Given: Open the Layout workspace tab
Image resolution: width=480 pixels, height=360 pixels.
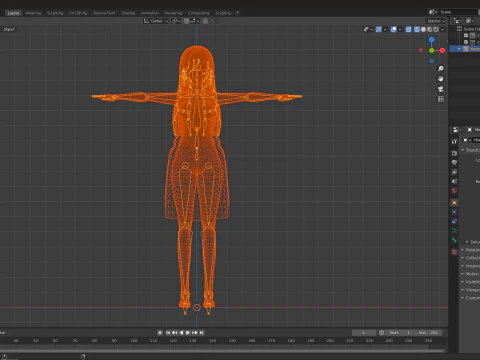Looking at the screenshot, I should [x=13, y=13].
